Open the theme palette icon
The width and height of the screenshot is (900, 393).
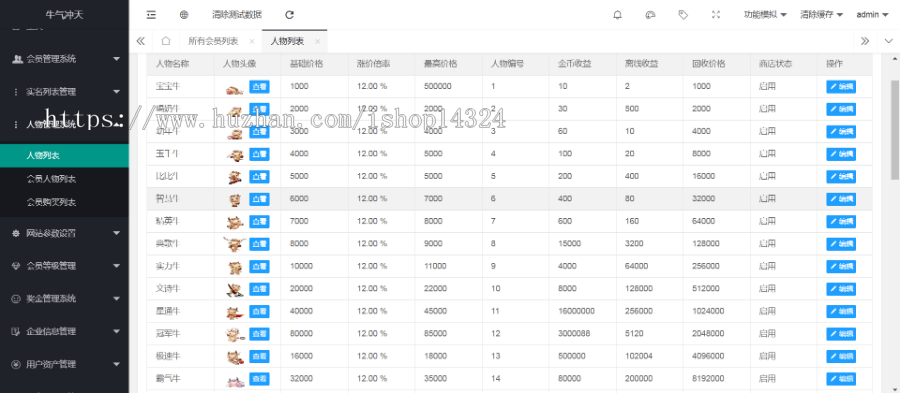[650, 15]
